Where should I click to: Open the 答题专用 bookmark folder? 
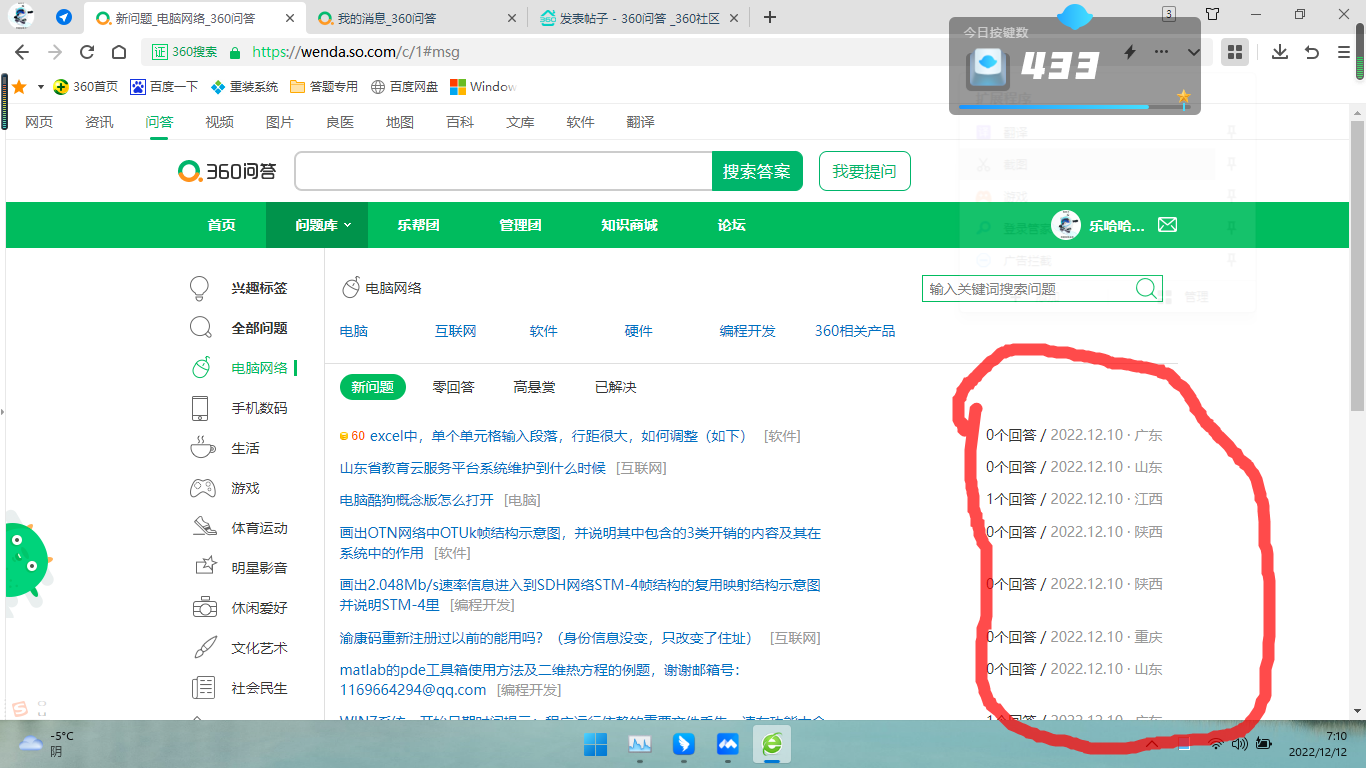[x=324, y=87]
